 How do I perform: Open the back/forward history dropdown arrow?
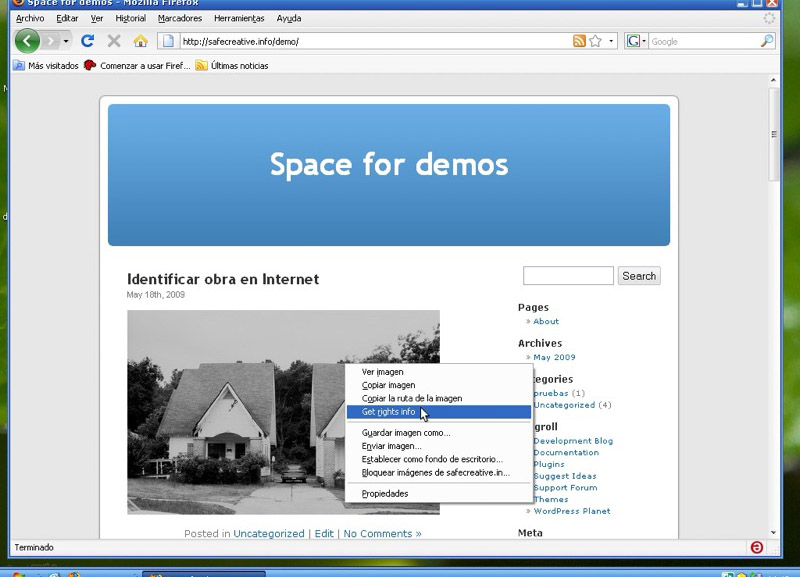point(66,41)
